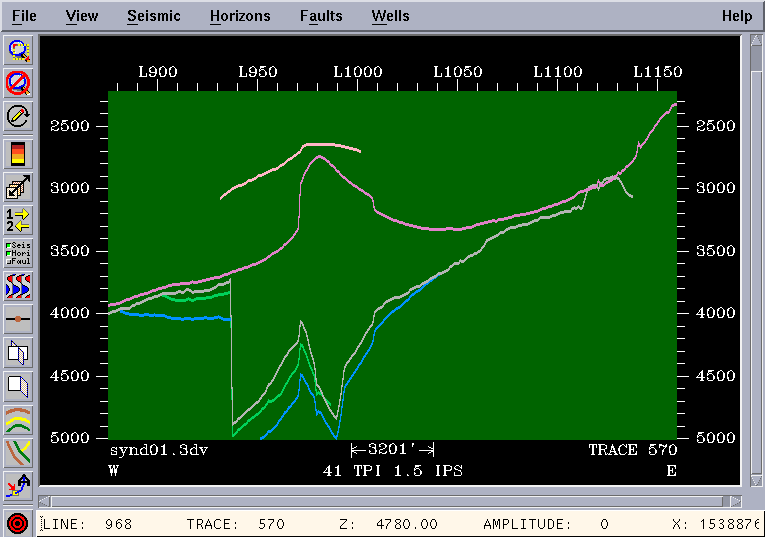765x537 pixels.
Task: Click the curved horizons (brown/yellow/green) icon
Action: pos(19,419)
